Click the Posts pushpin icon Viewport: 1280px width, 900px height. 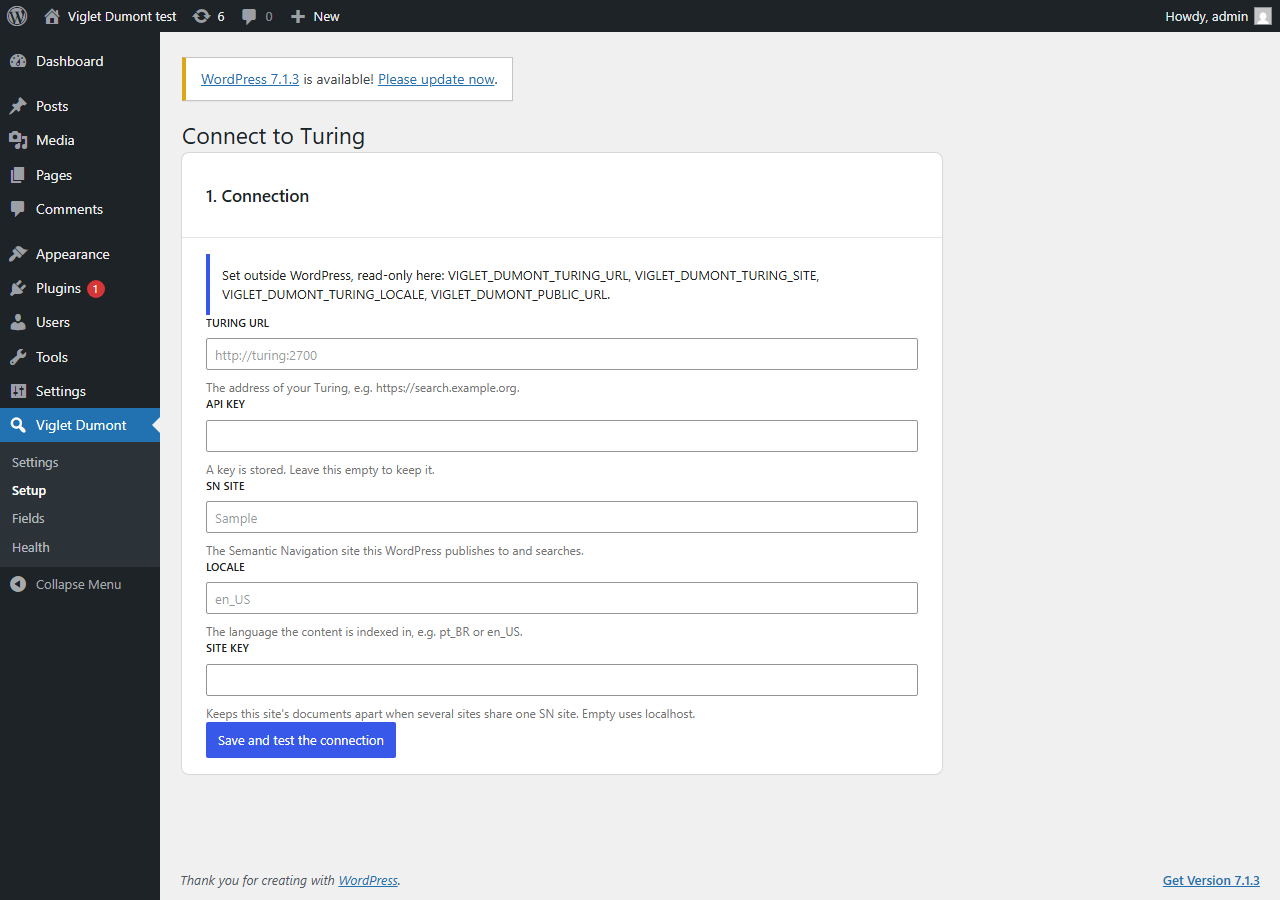18,106
